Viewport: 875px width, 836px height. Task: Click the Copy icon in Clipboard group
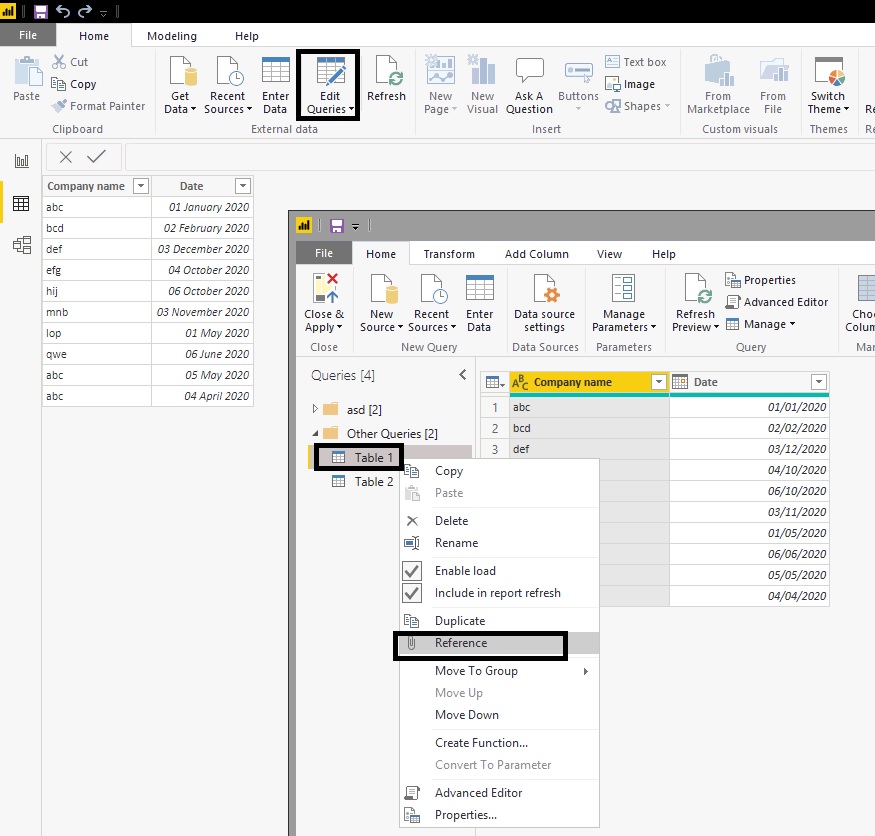pyautogui.click(x=58, y=84)
